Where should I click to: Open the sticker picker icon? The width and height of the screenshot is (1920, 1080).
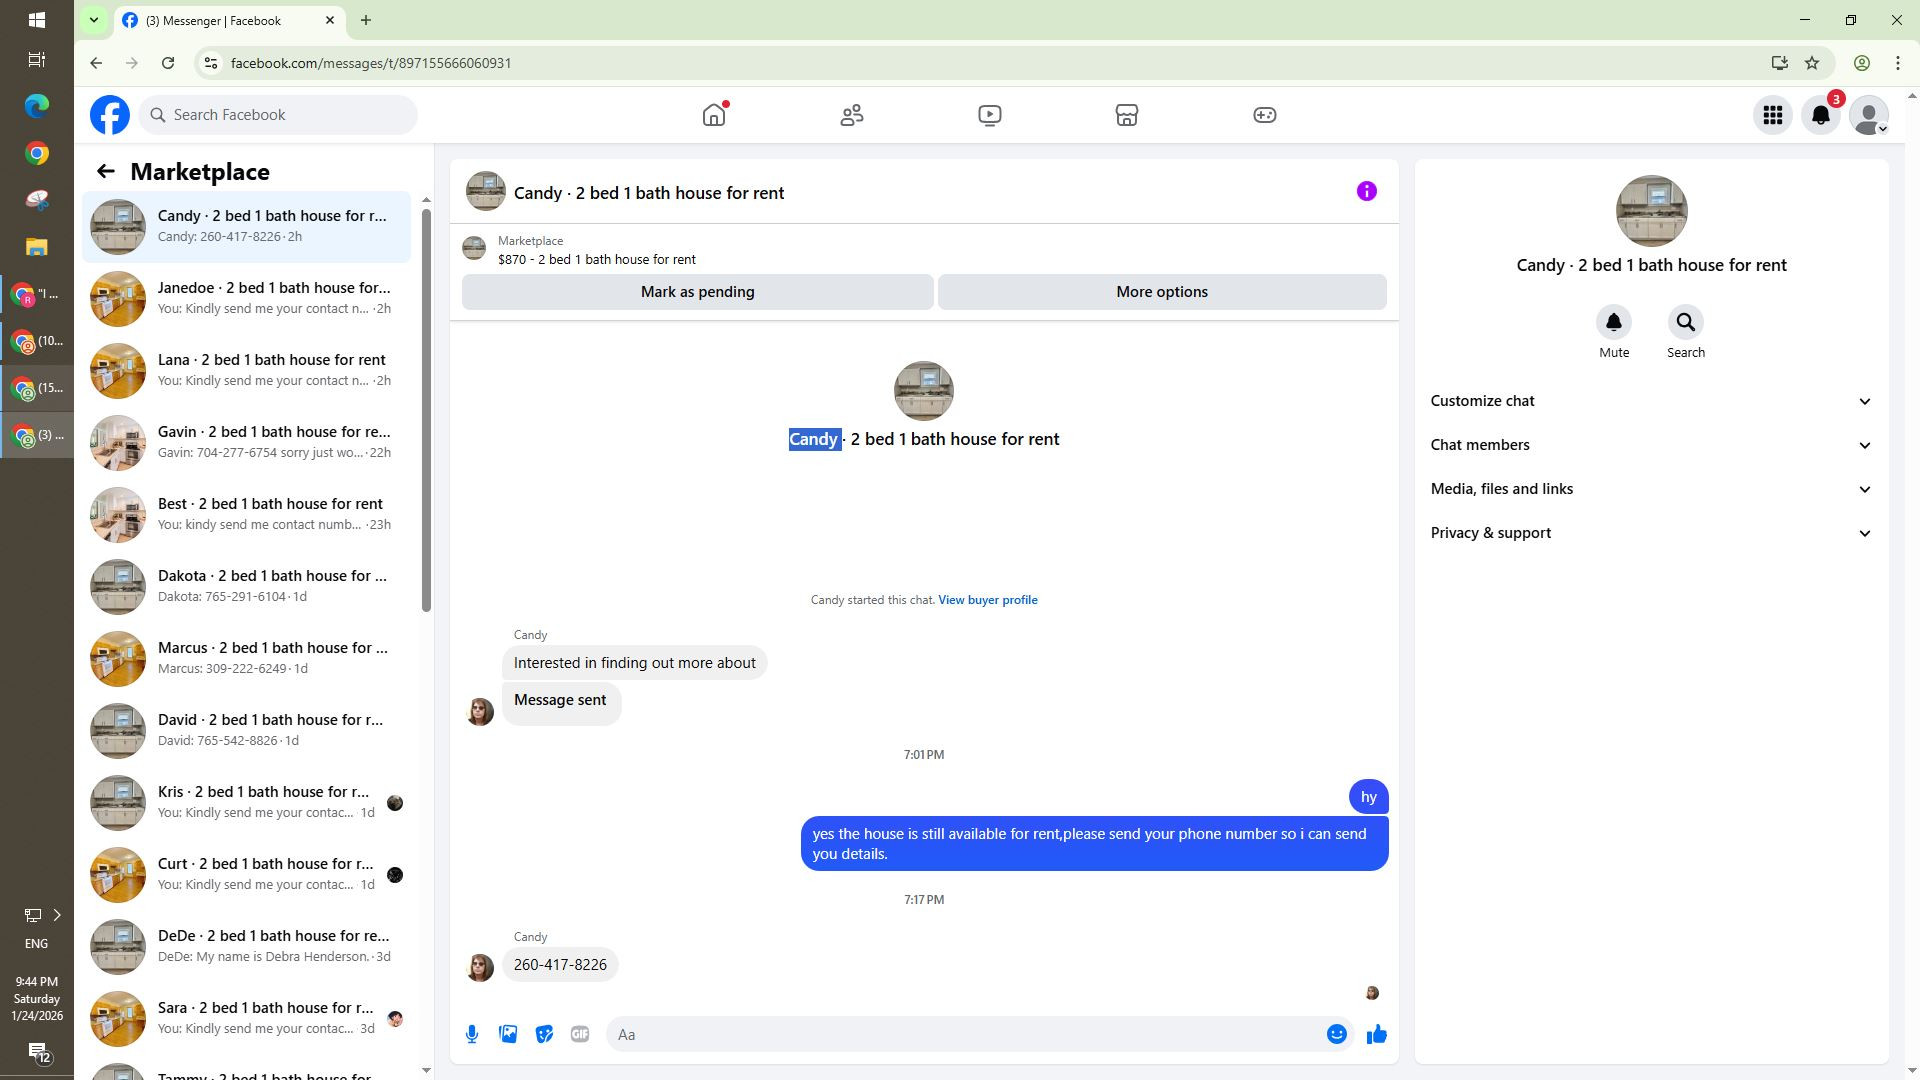(544, 1035)
